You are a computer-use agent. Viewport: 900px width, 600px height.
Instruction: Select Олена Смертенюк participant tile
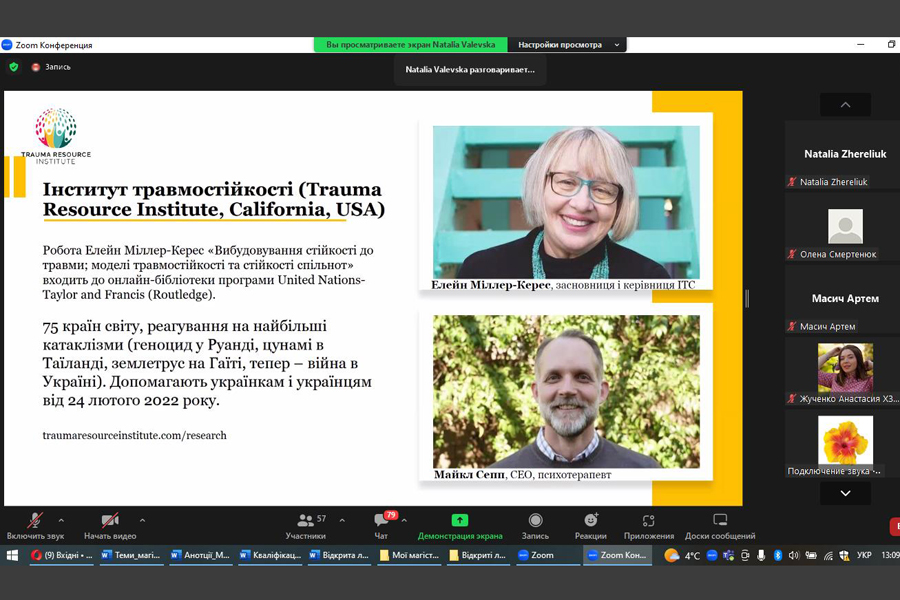click(x=844, y=227)
